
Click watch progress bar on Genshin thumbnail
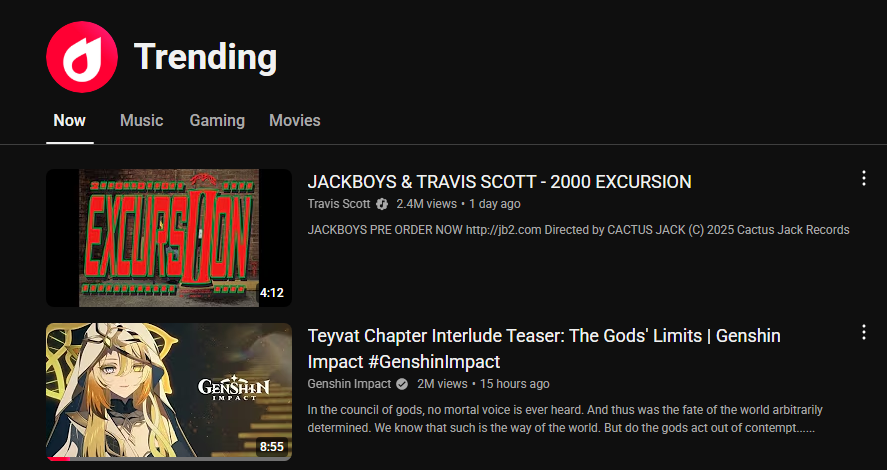[x=169, y=459]
